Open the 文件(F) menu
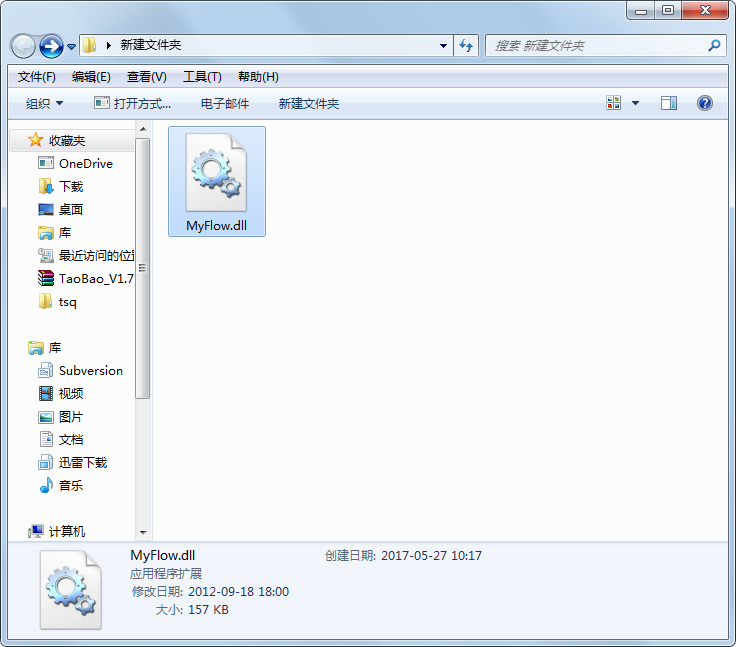 pyautogui.click(x=37, y=77)
